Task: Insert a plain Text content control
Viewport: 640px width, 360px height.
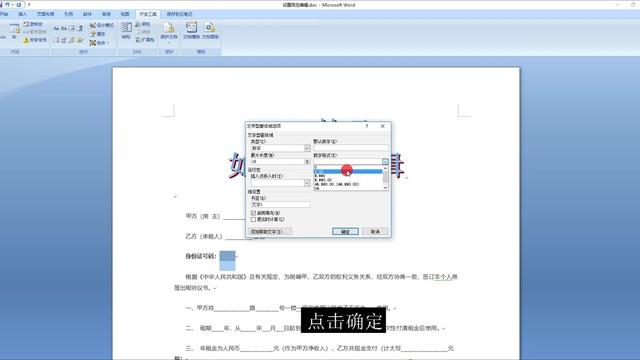Action: tap(64, 29)
